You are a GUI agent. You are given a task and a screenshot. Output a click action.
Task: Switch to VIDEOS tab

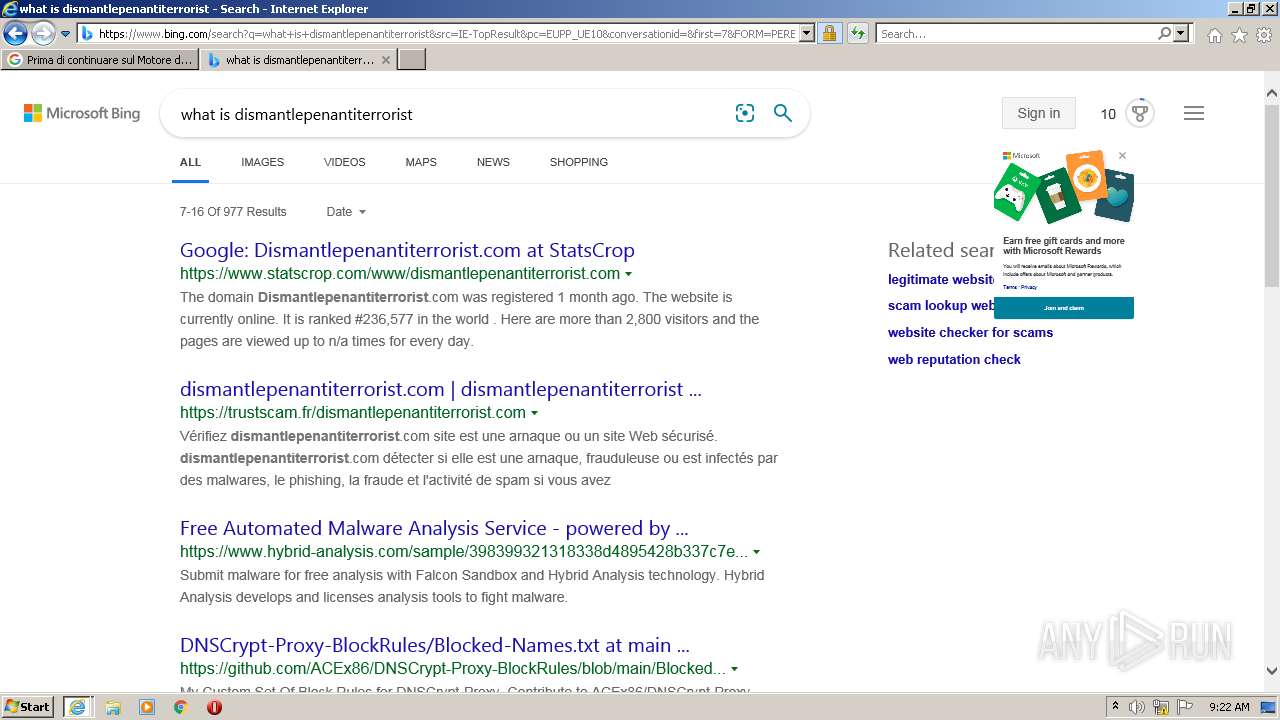[x=344, y=162]
